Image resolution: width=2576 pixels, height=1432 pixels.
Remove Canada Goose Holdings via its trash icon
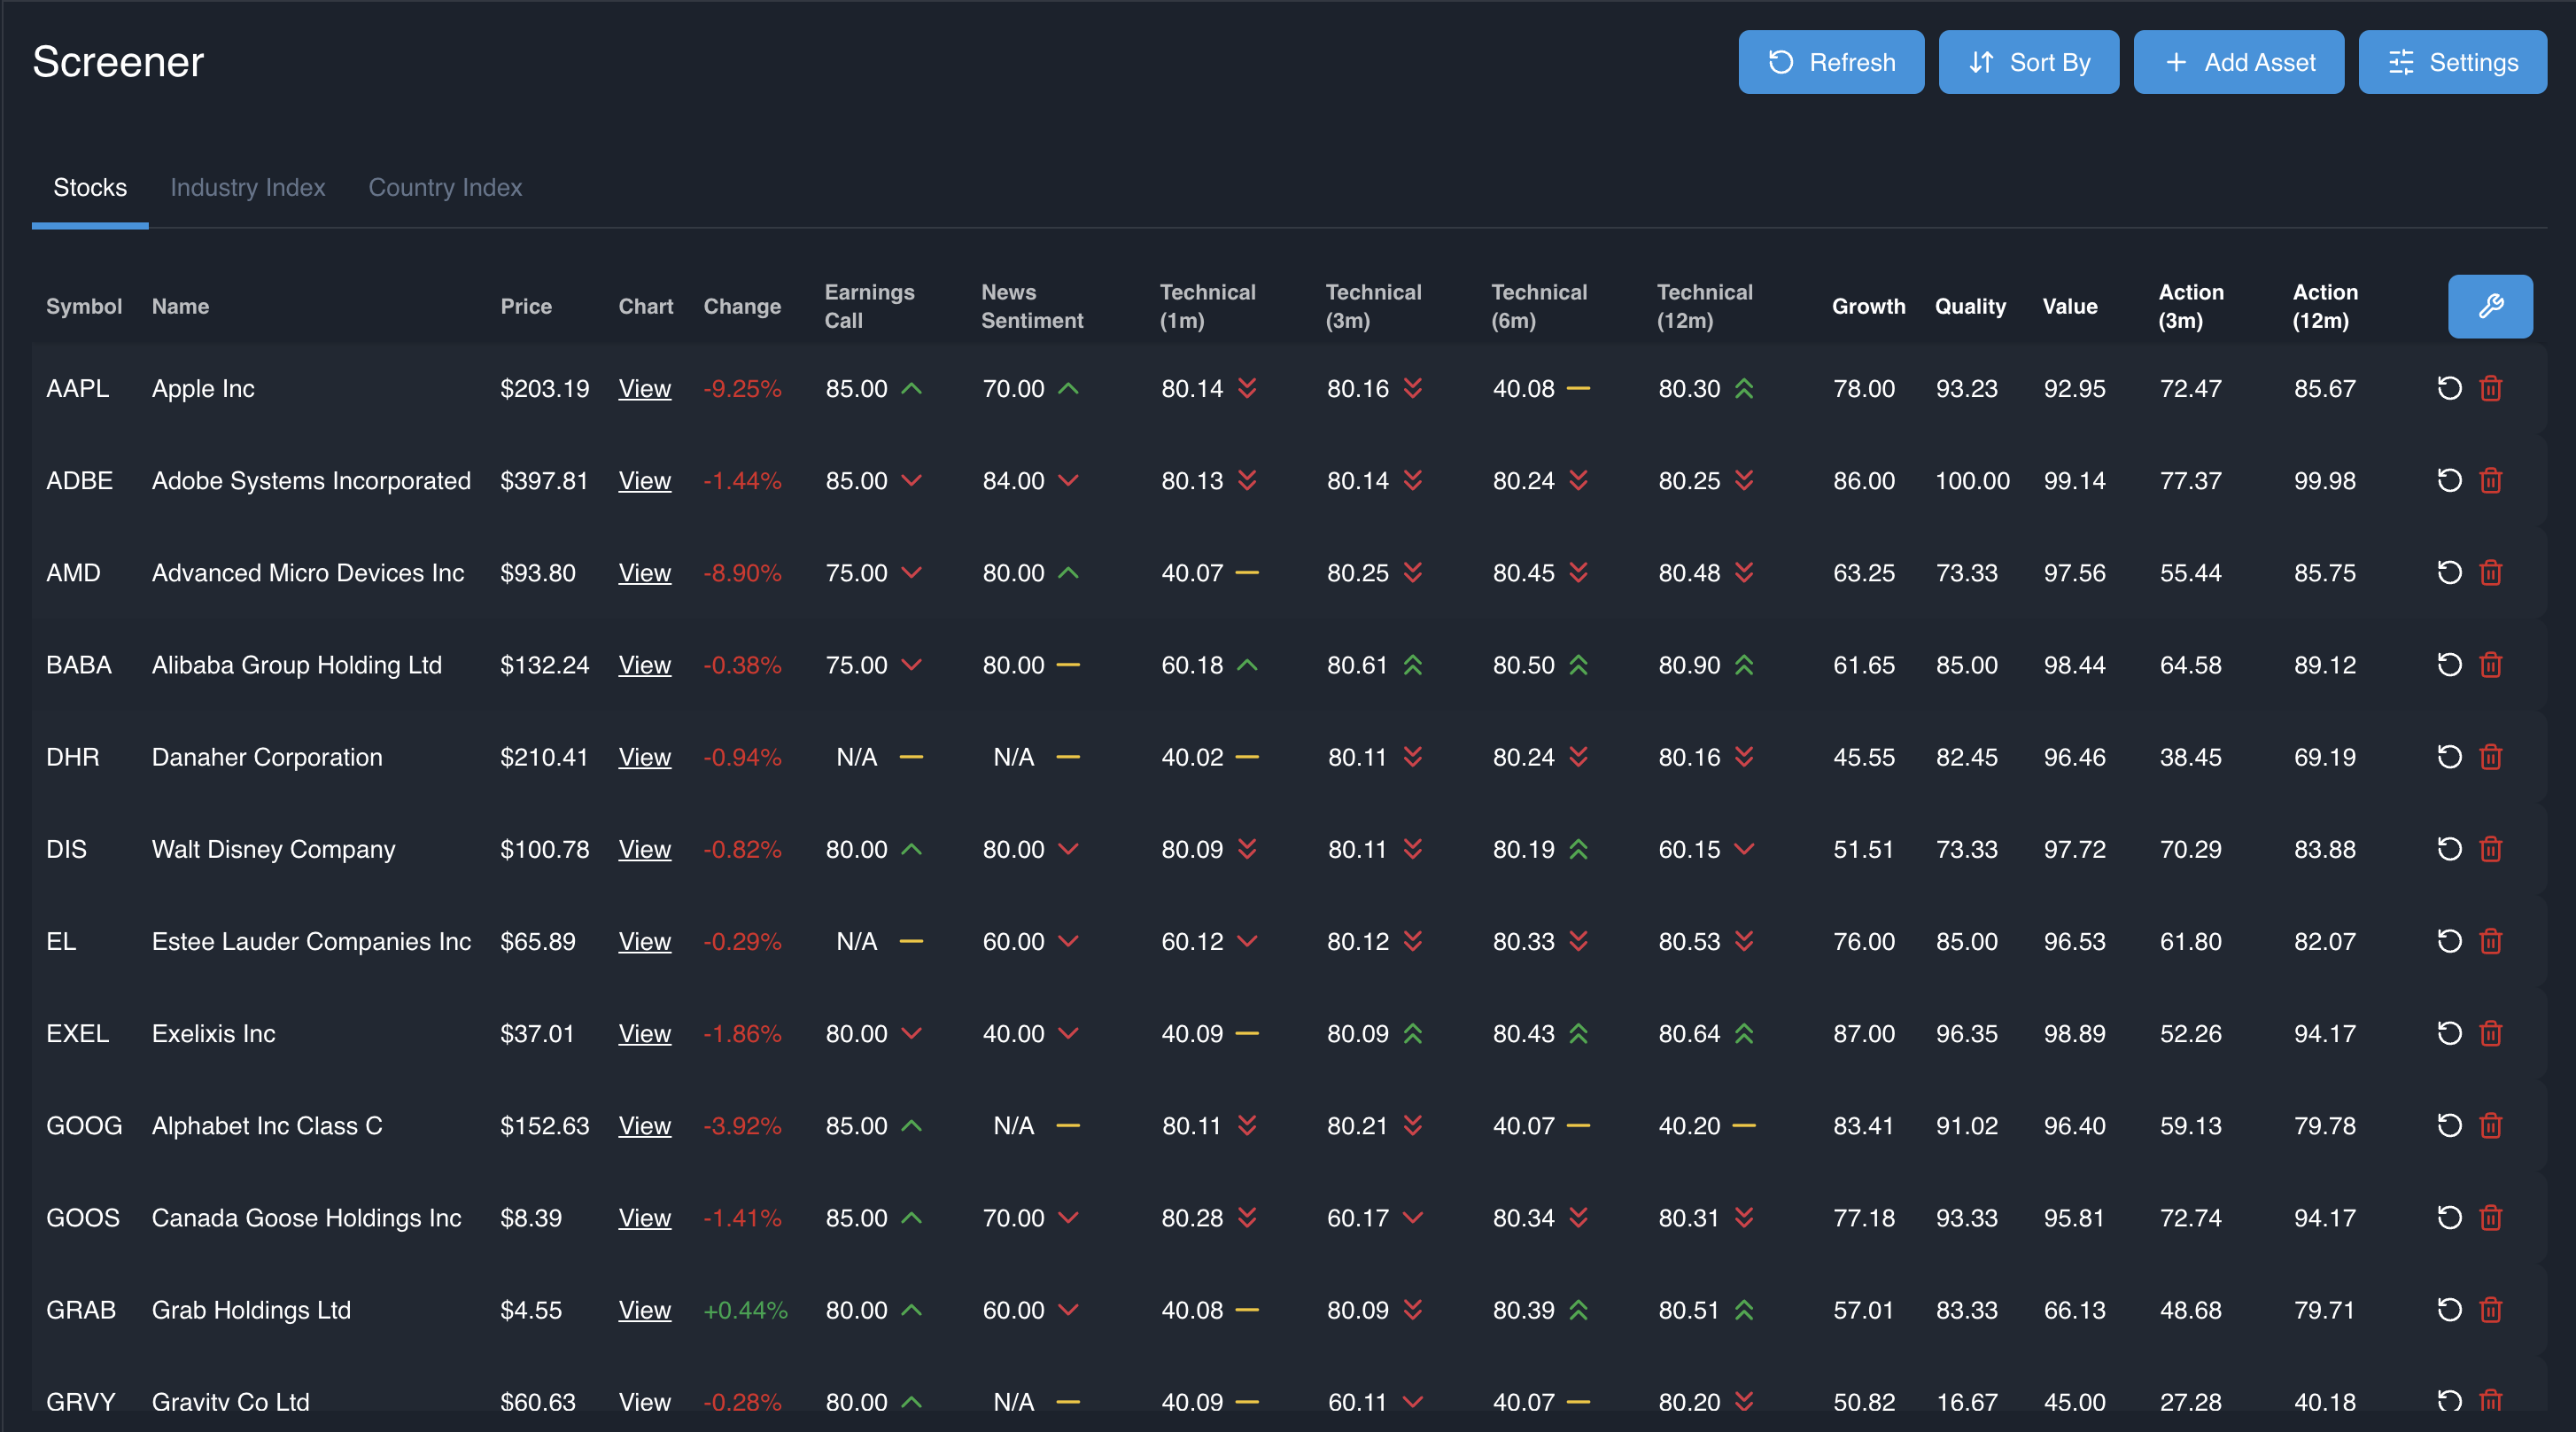(x=2491, y=1218)
